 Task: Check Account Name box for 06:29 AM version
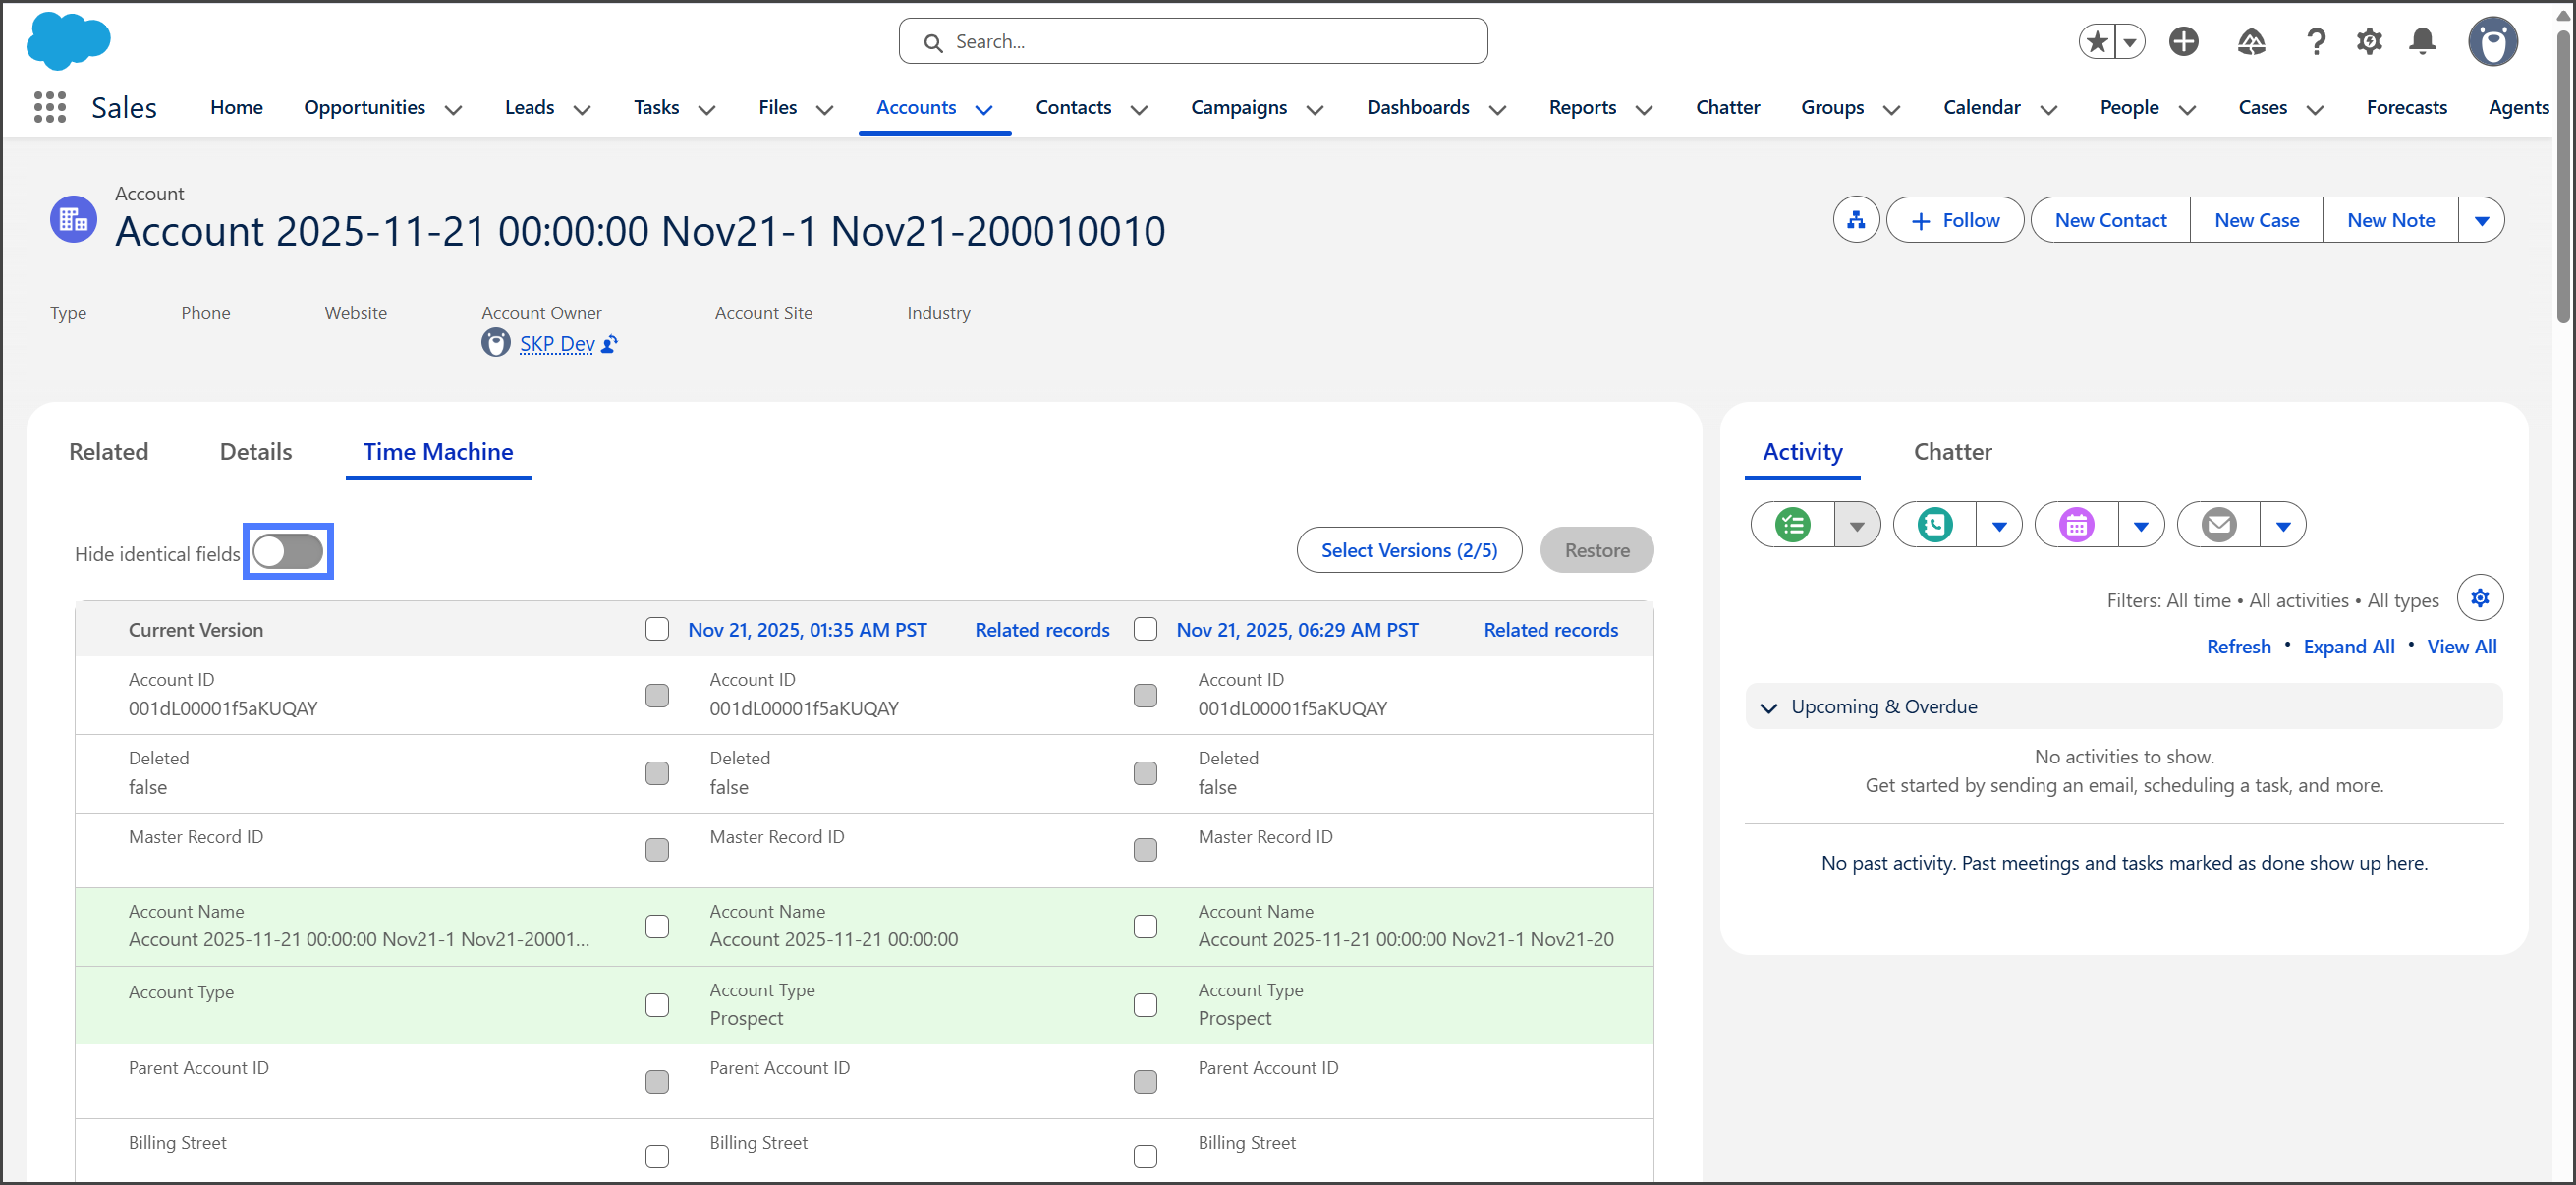tap(1145, 927)
